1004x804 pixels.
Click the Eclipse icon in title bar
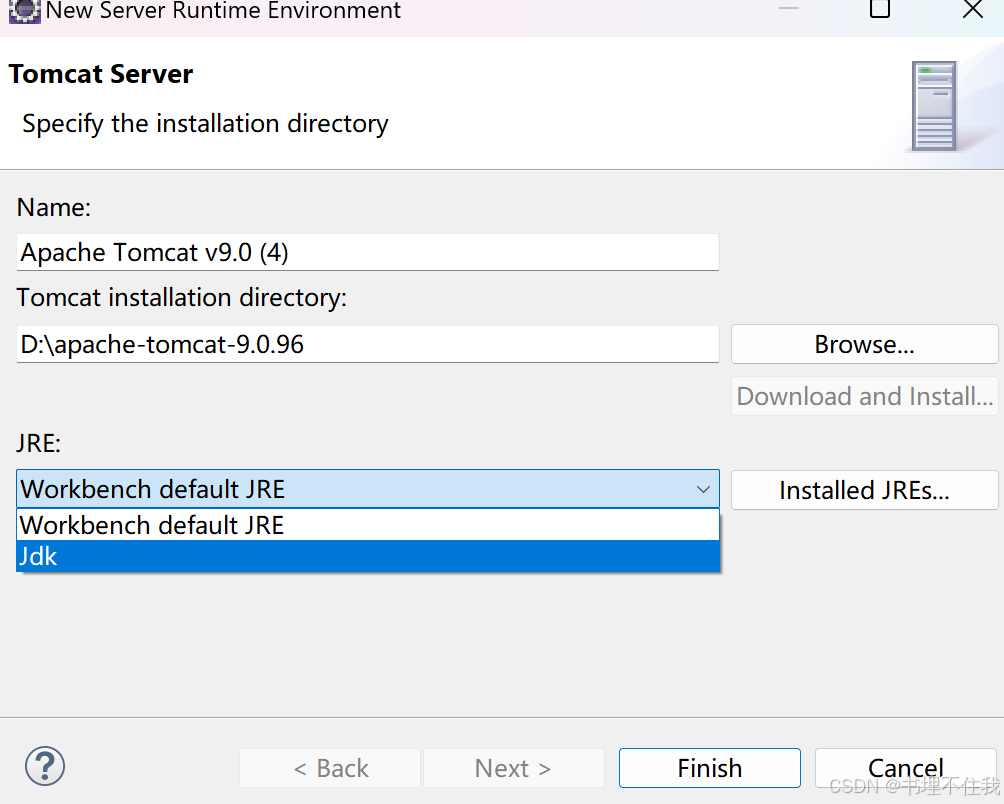[24, 11]
